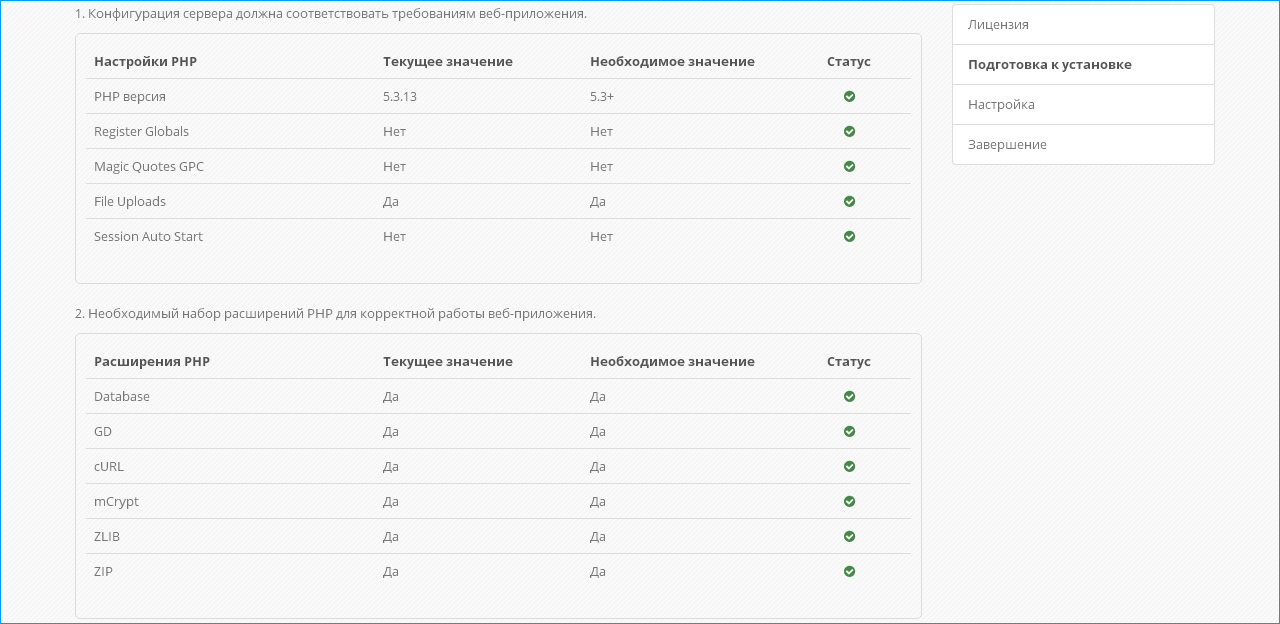Click Database extension status check icon
This screenshot has height=624, width=1280.
[849, 397]
